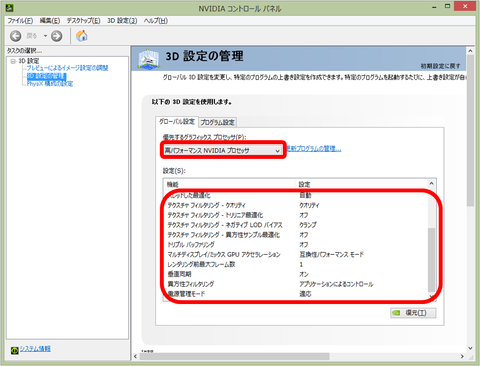Go to the Home screen via house icon

click(82, 36)
